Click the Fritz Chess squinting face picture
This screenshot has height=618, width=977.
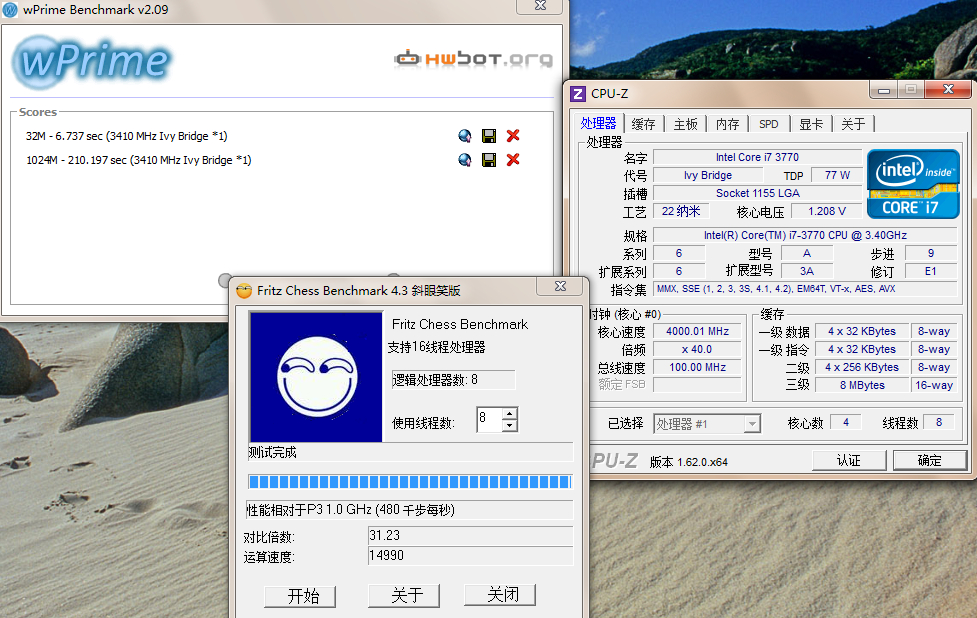[x=316, y=377]
